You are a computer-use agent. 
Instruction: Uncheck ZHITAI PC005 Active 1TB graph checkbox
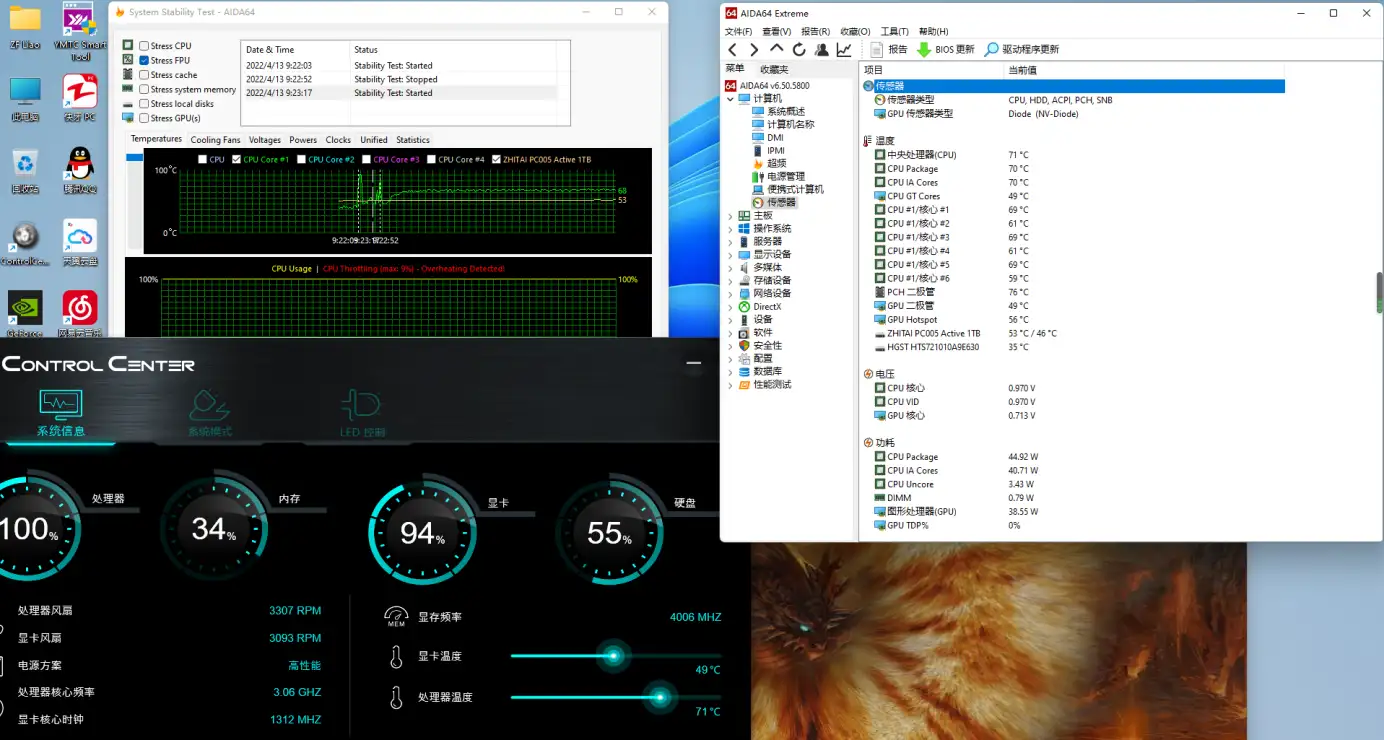(497, 159)
